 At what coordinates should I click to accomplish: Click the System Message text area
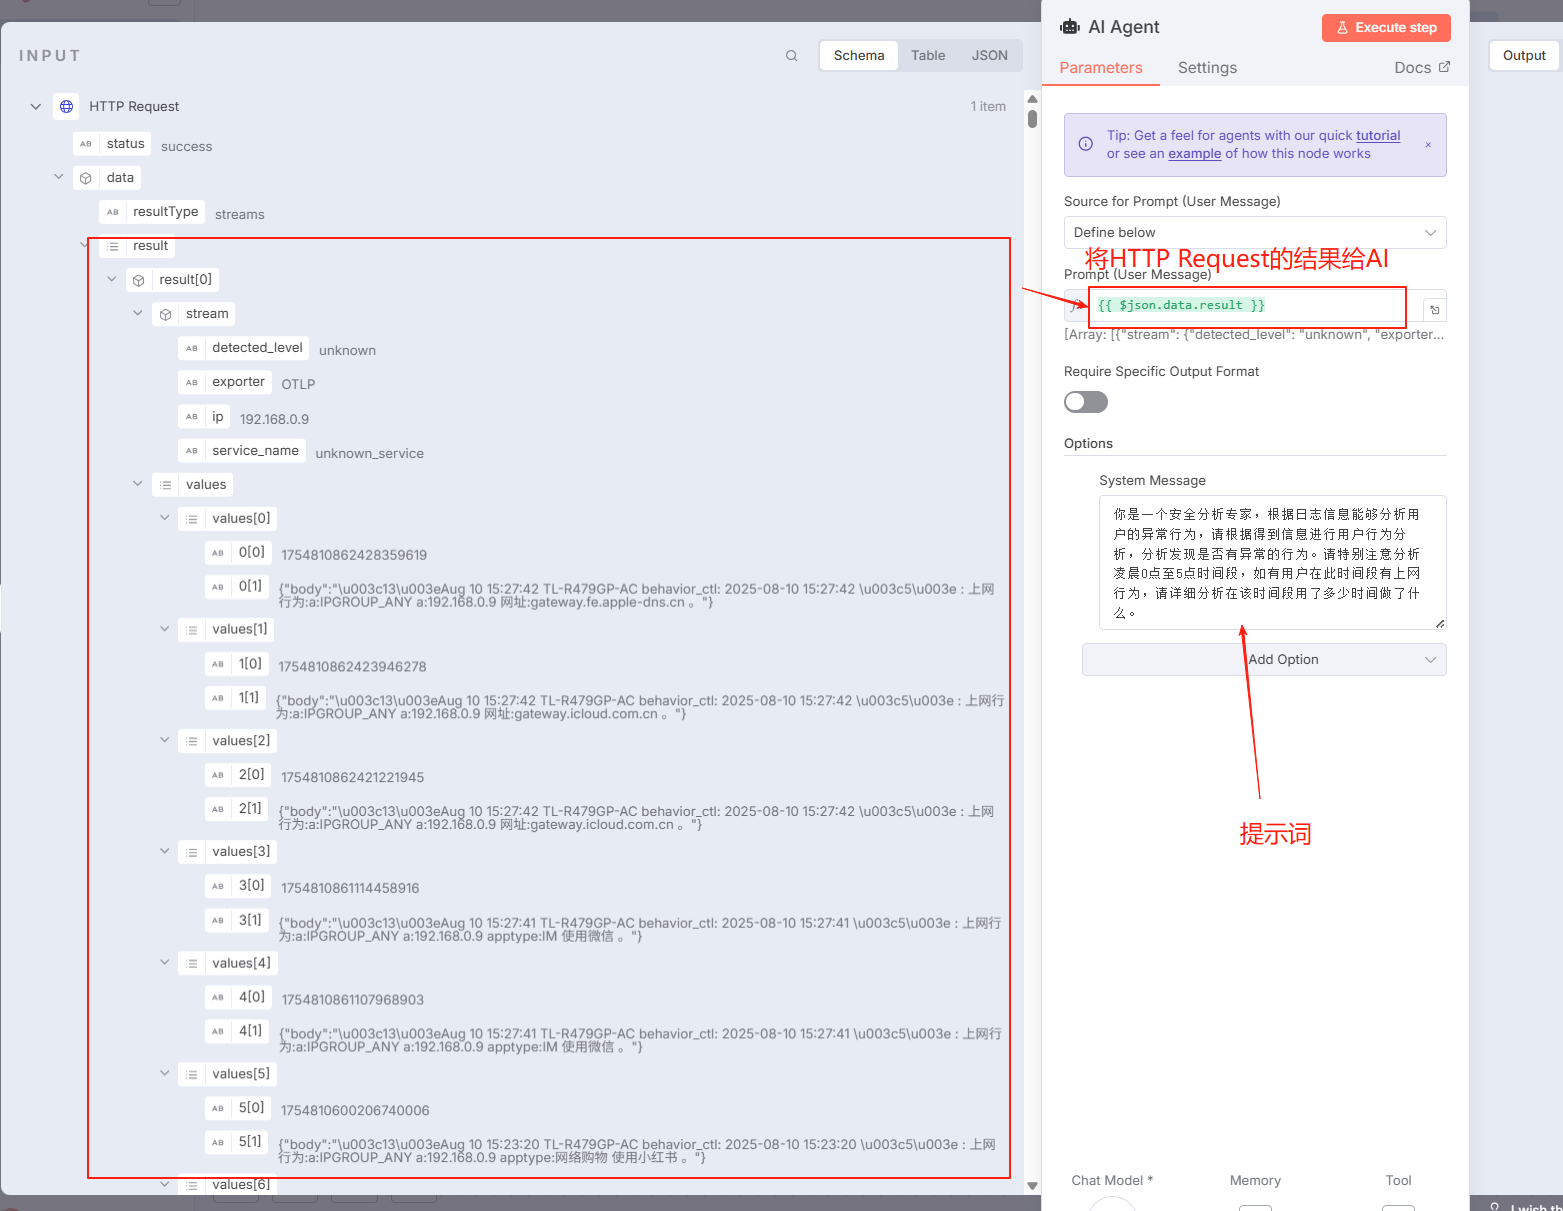(x=1271, y=562)
